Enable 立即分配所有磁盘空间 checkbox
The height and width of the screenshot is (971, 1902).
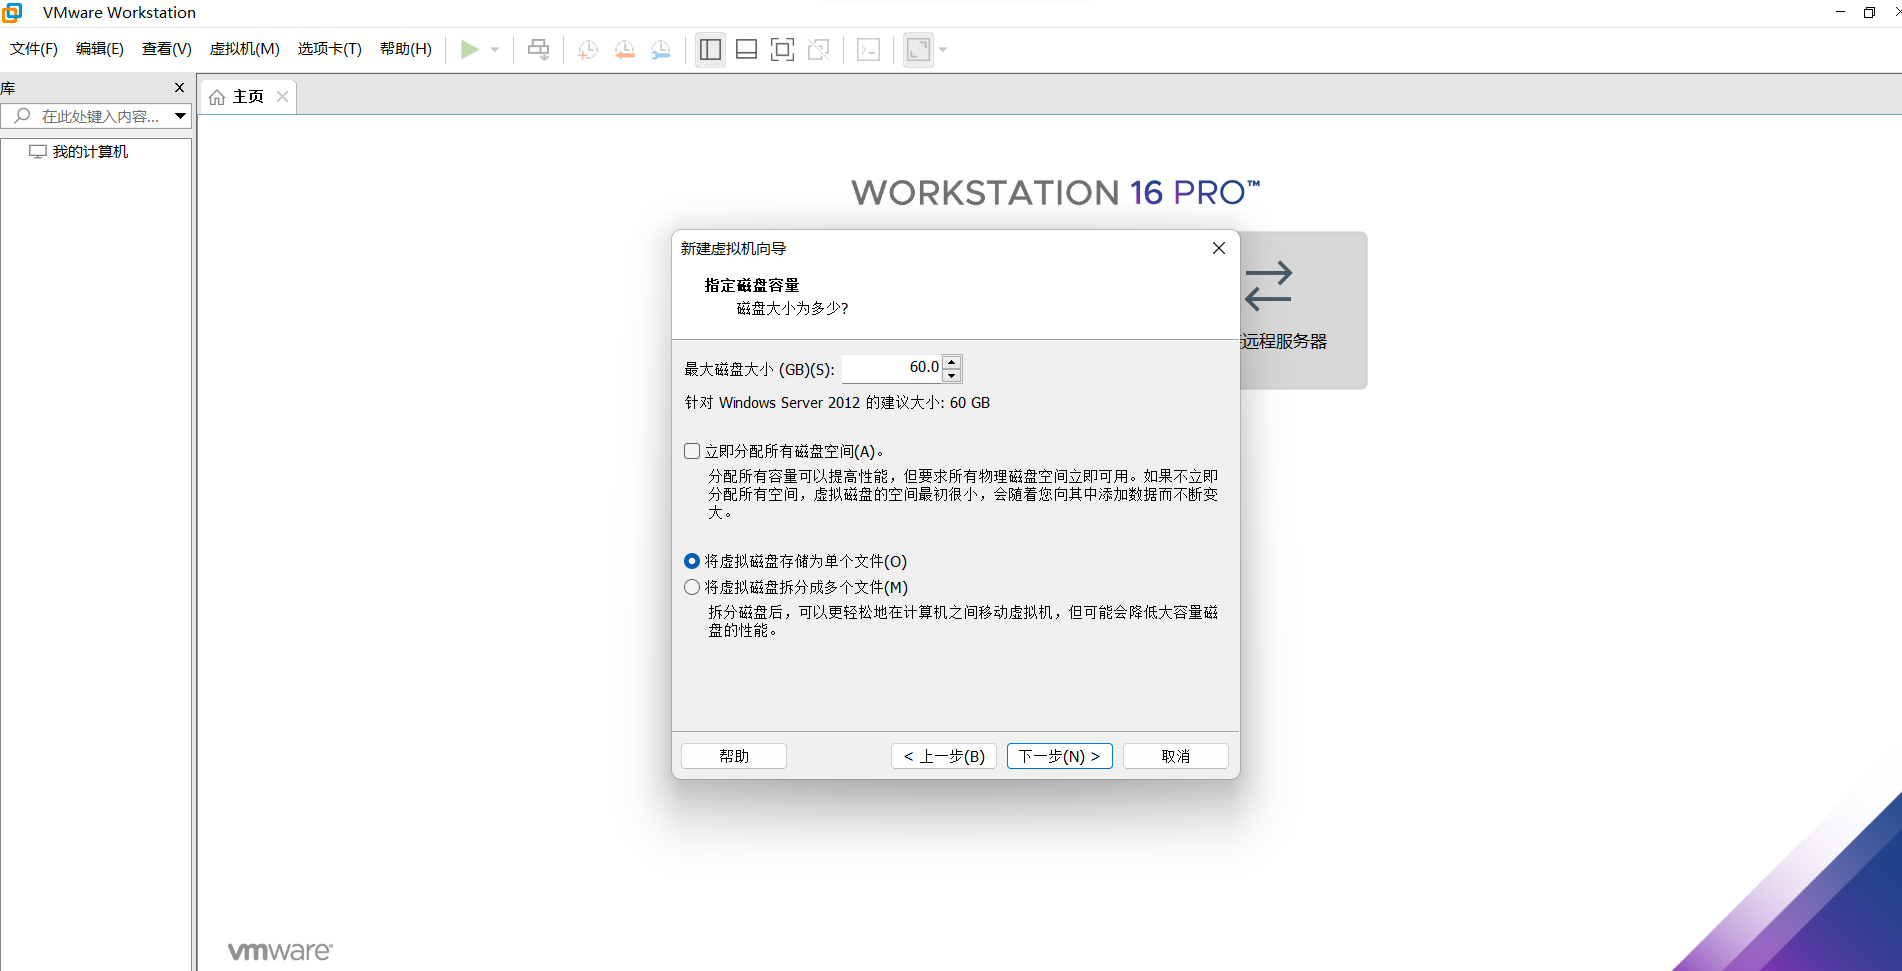(x=692, y=452)
